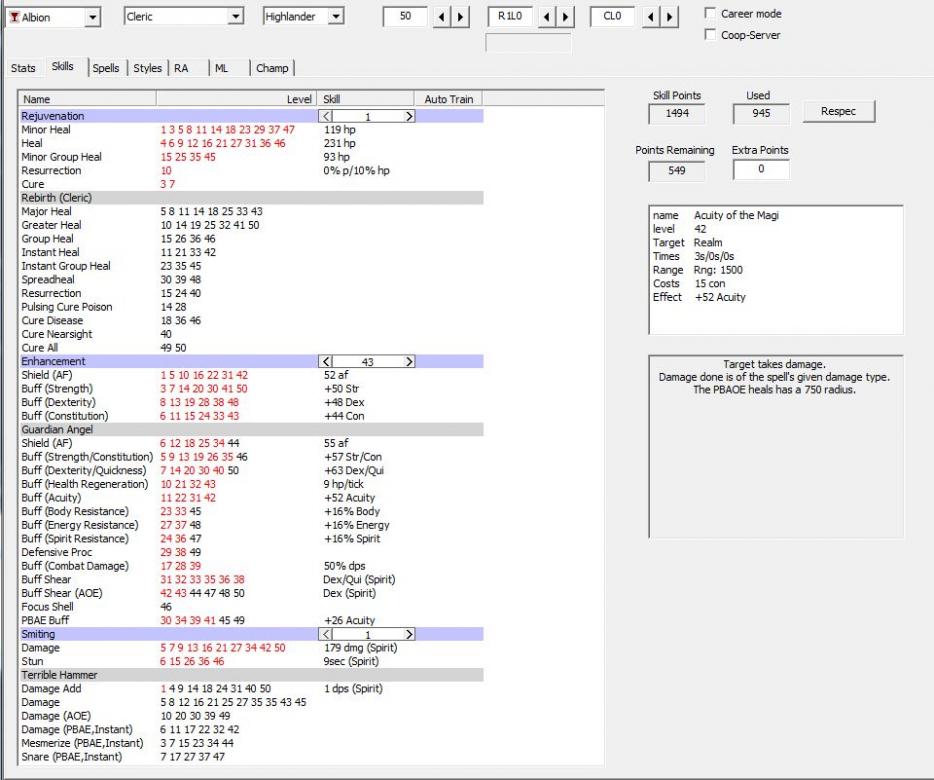Select the Cure Nearsight row
This screenshot has height=780, width=934.
click(x=251, y=334)
